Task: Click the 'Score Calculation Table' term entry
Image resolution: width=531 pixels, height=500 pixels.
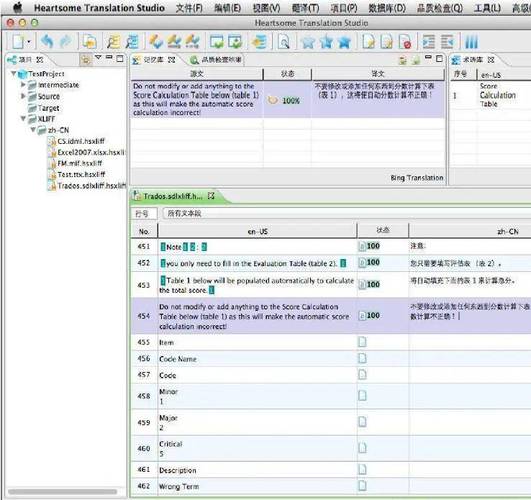Action: [x=497, y=95]
